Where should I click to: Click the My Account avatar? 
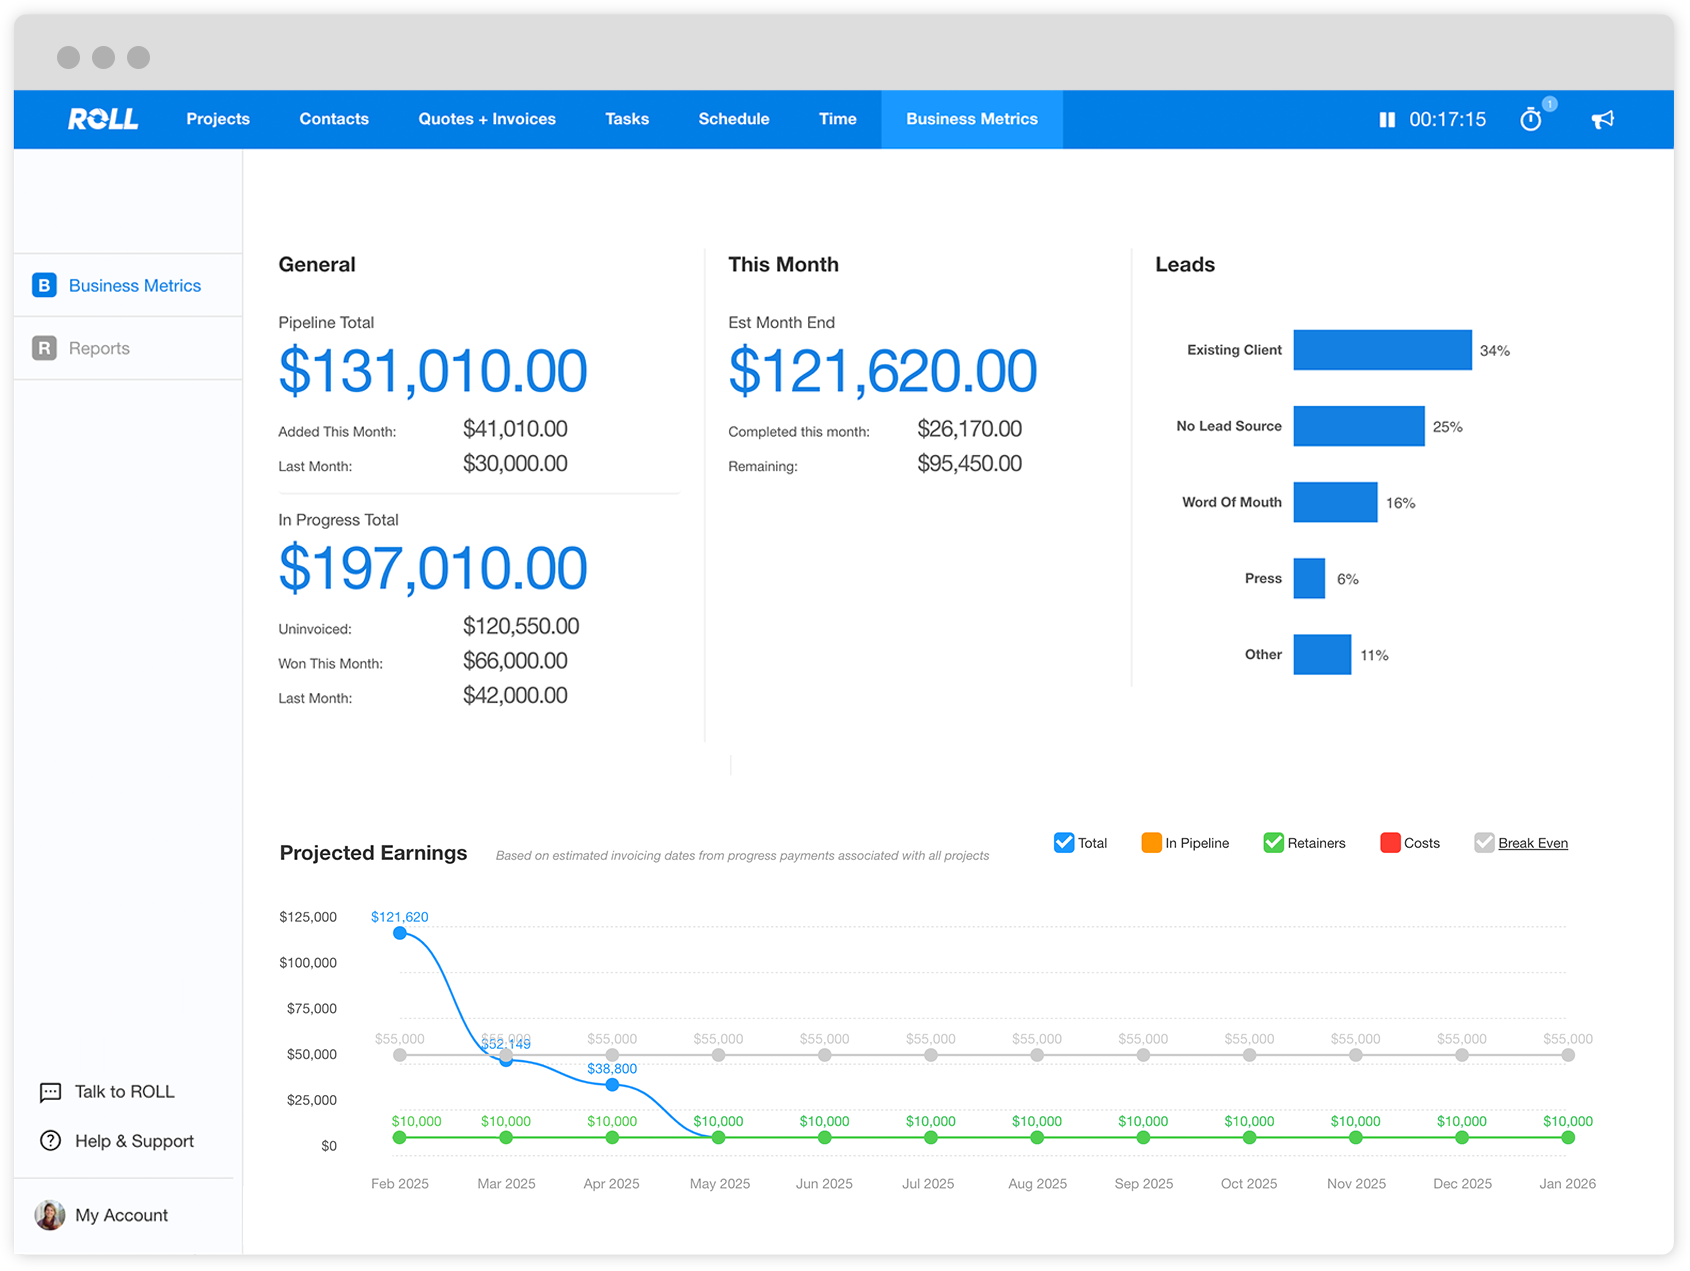coord(50,1215)
